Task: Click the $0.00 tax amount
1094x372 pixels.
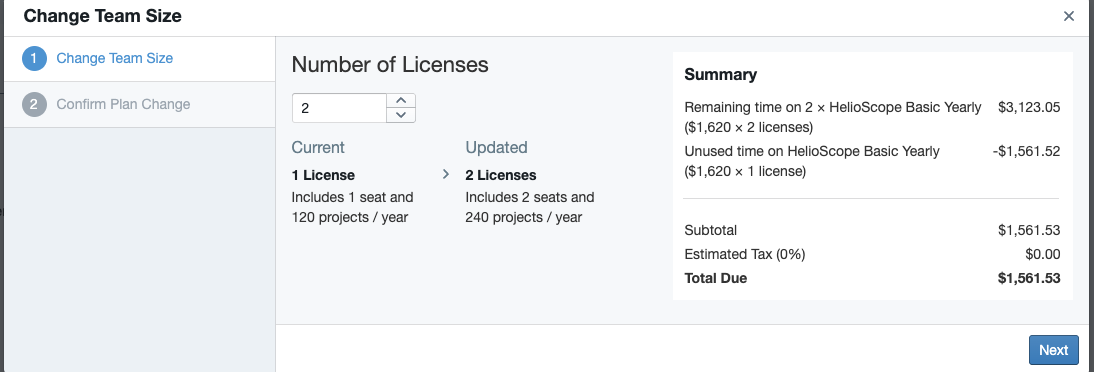Action: 1042,255
